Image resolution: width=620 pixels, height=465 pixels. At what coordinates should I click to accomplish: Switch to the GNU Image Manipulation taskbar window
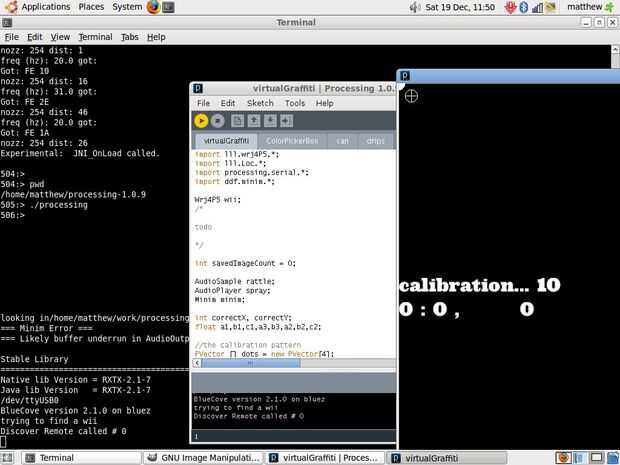203,458
